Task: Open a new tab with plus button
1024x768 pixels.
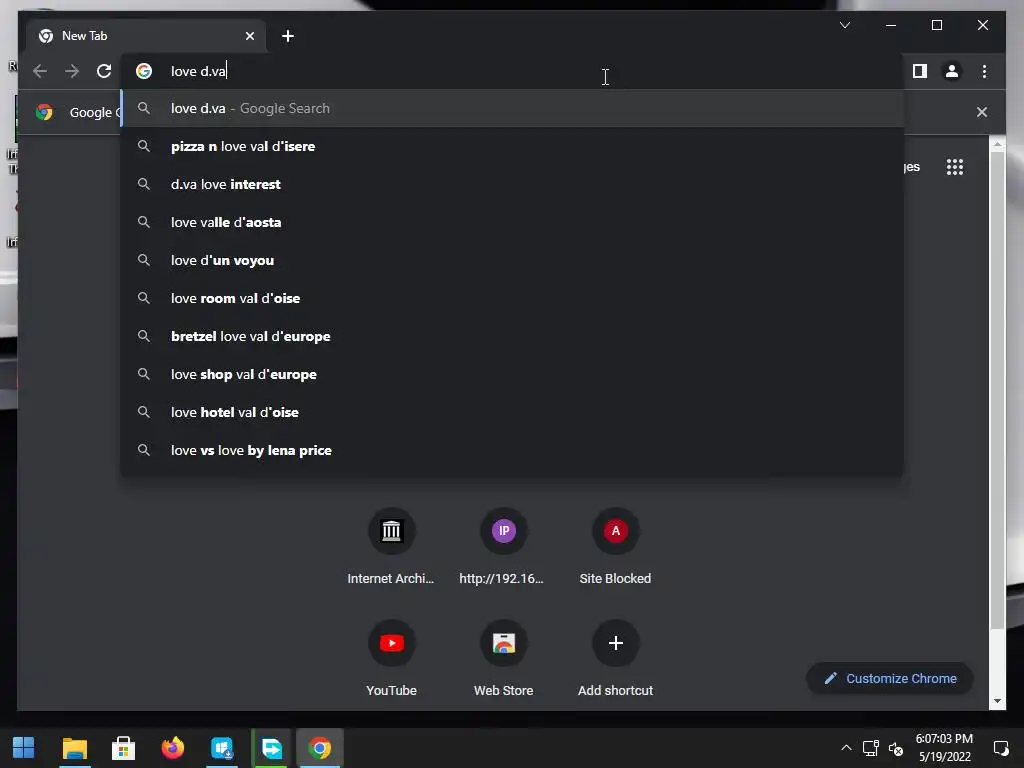Action: [x=287, y=36]
